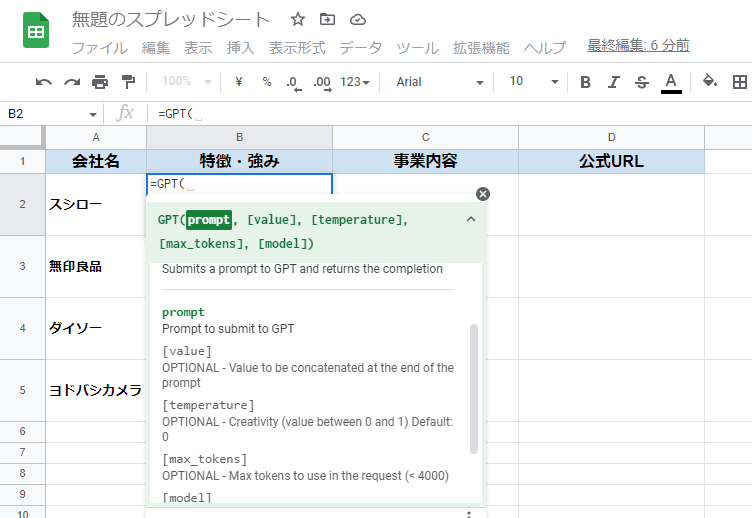Toggle bold formatting

(x=585, y=82)
